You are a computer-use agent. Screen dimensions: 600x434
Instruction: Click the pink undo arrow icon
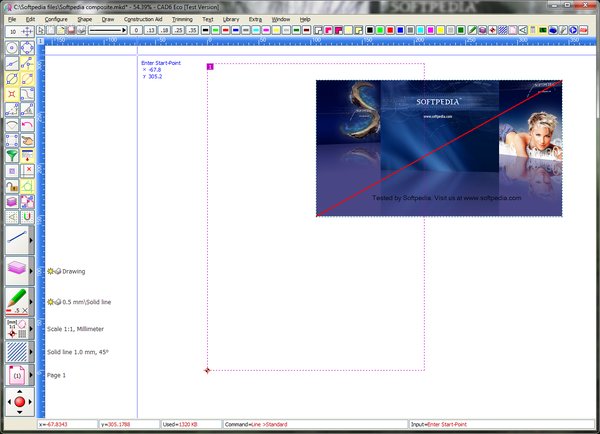click(x=27, y=125)
